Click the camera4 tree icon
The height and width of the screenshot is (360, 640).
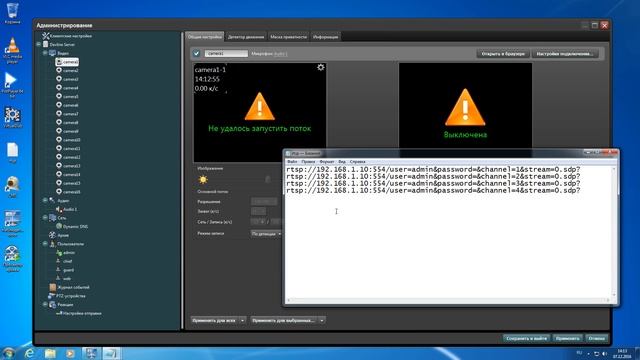click(x=59, y=88)
